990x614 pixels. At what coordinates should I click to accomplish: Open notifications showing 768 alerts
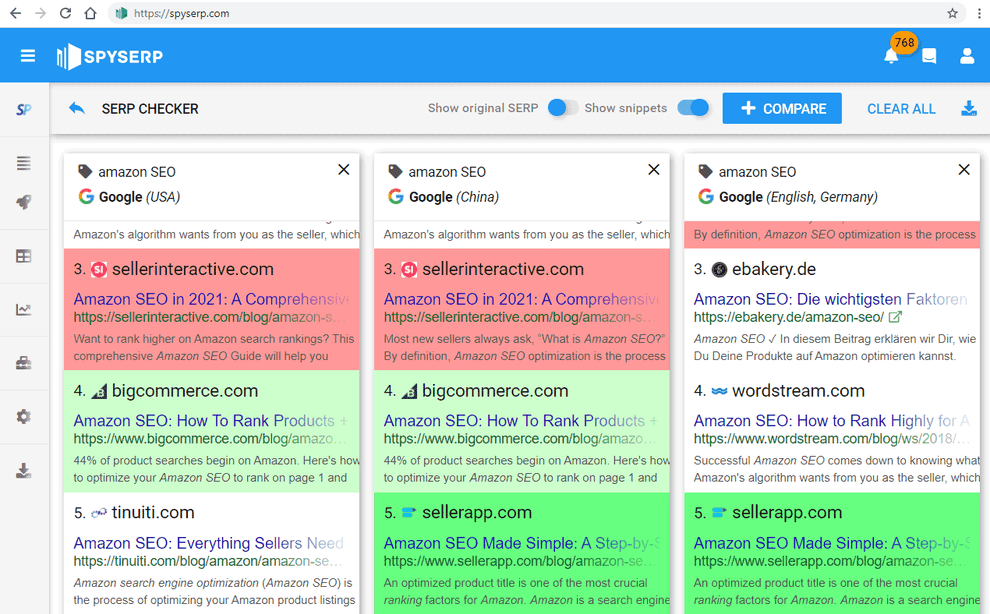click(890, 56)
